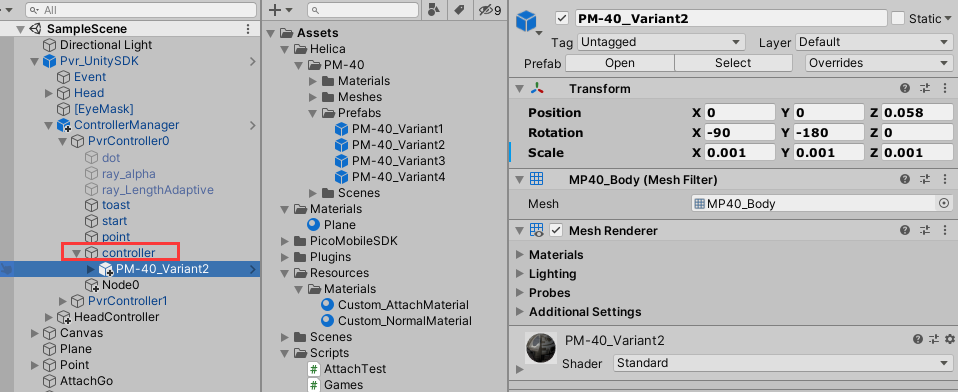Click the Unity logo icon beside SampleScene
Viewport: 961px width, 392px height.
point(35,29)
